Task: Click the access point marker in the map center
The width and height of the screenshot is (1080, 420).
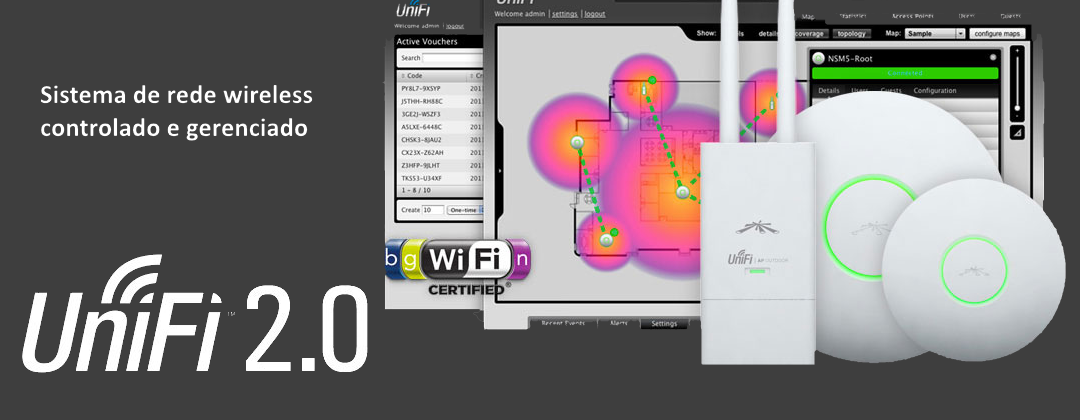Action: pos(682,192)
